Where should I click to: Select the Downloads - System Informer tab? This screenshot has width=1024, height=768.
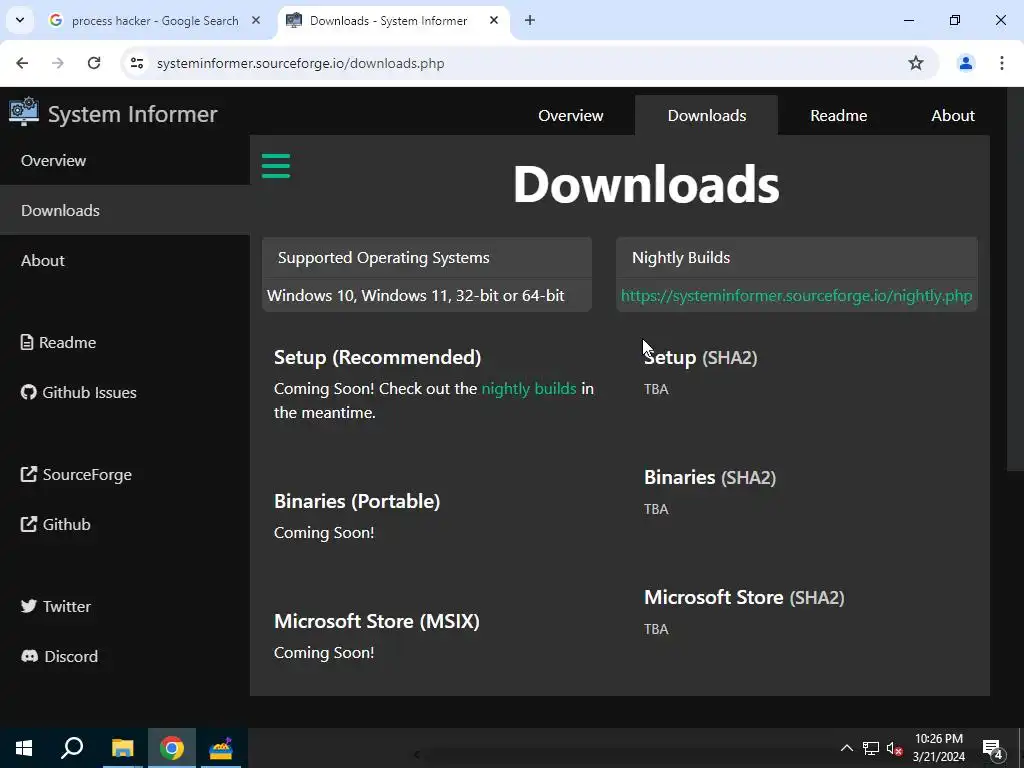(x=388, y=20)
